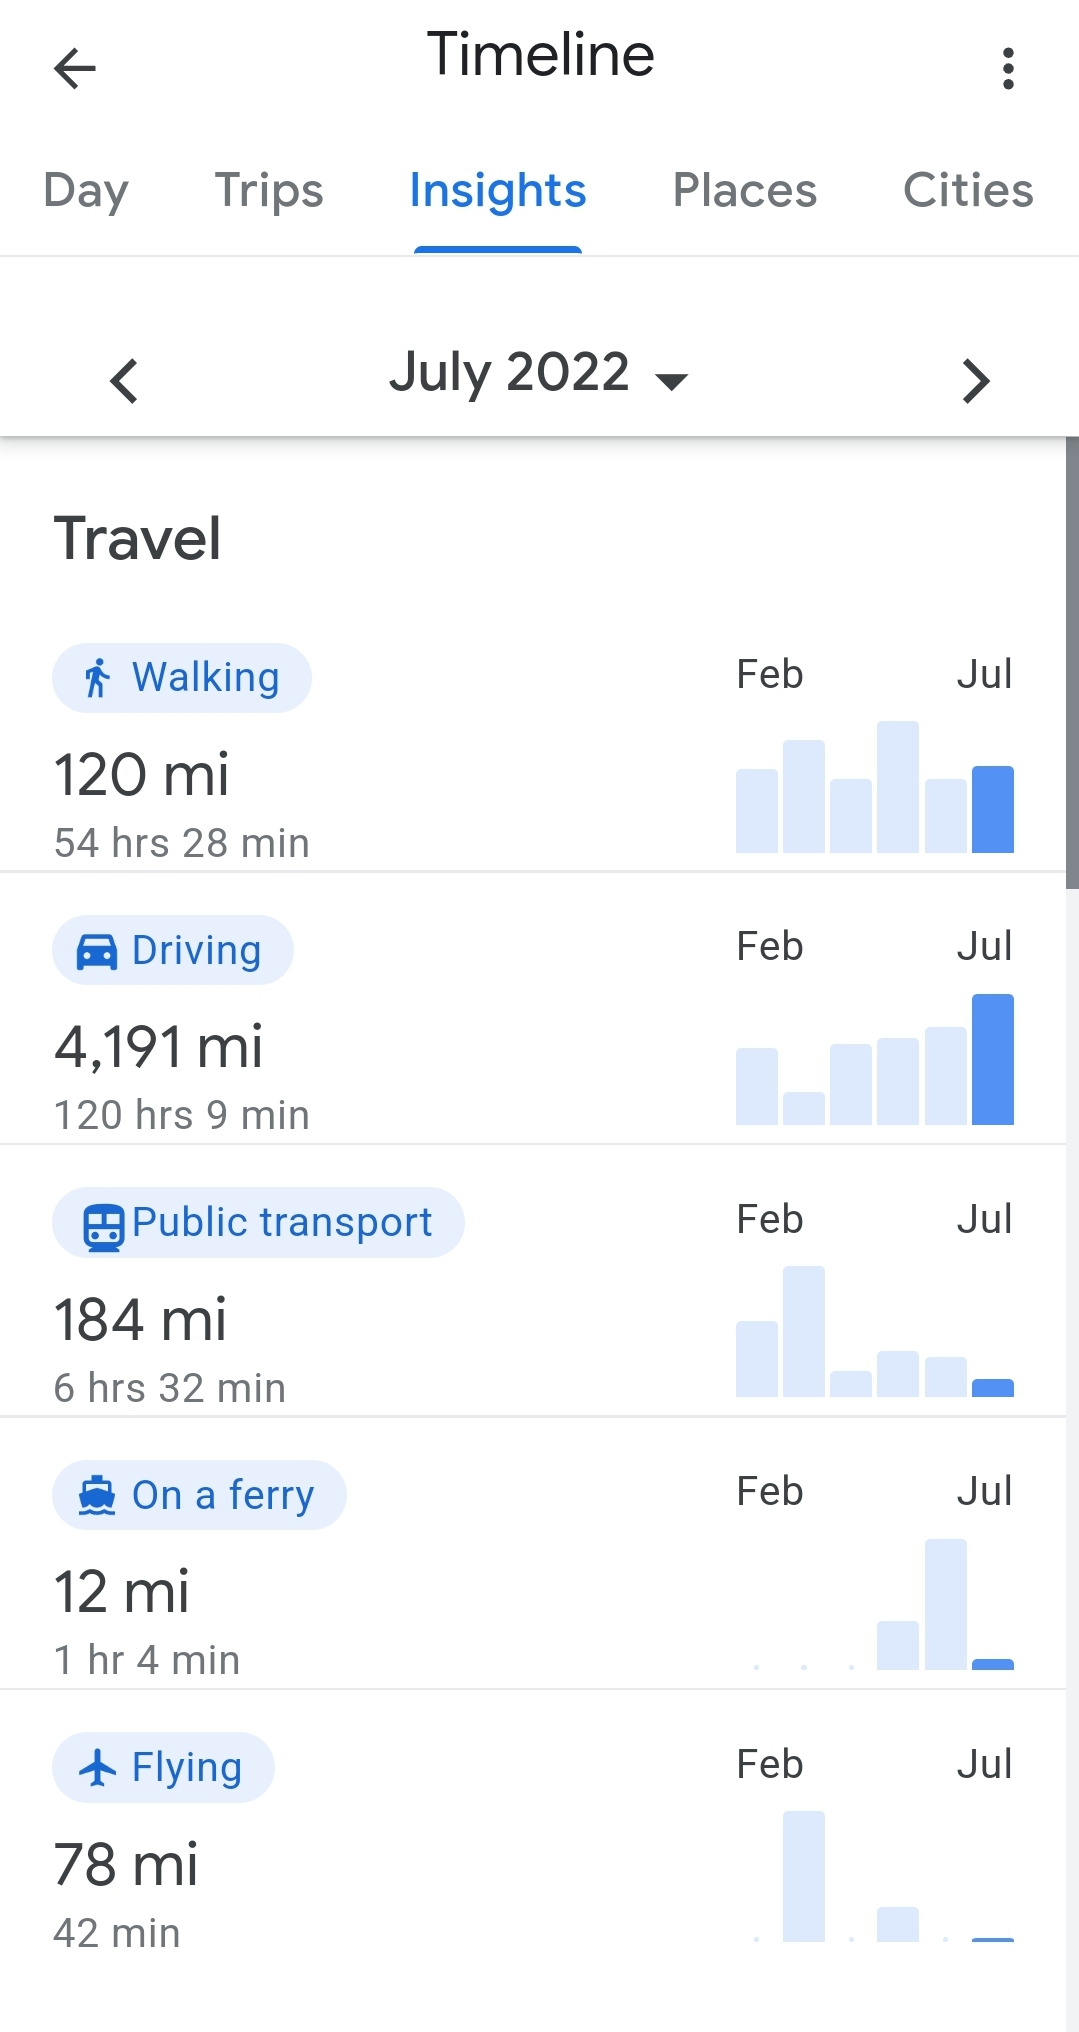Open the three-dot overflow menu
The height and width of the screenshot is (2032, 1079).
pos(1008,69)
